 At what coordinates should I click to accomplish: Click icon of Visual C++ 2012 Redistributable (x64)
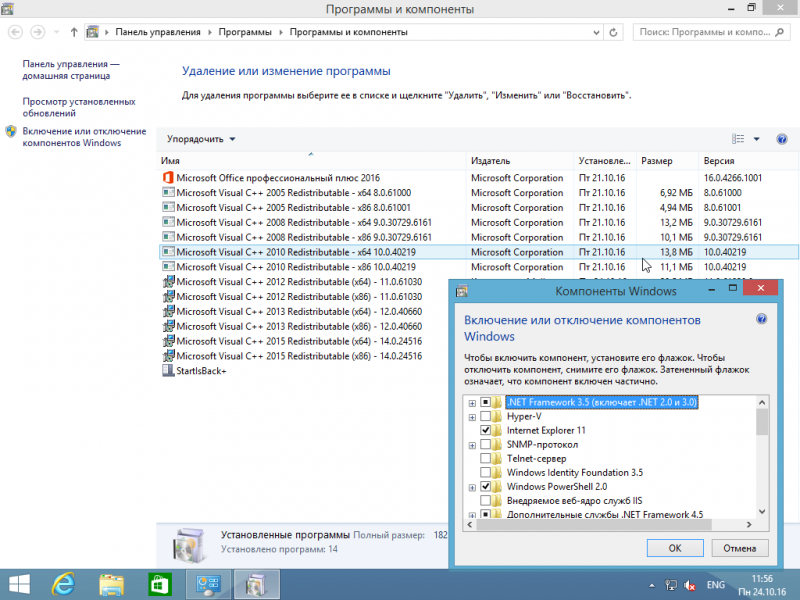pos(168,282)
